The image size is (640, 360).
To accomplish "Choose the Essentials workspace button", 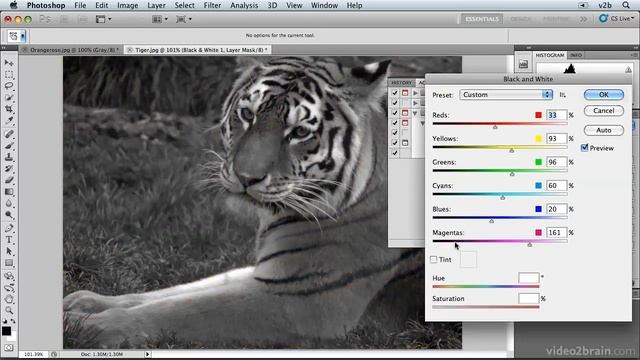I will [482, 19].
